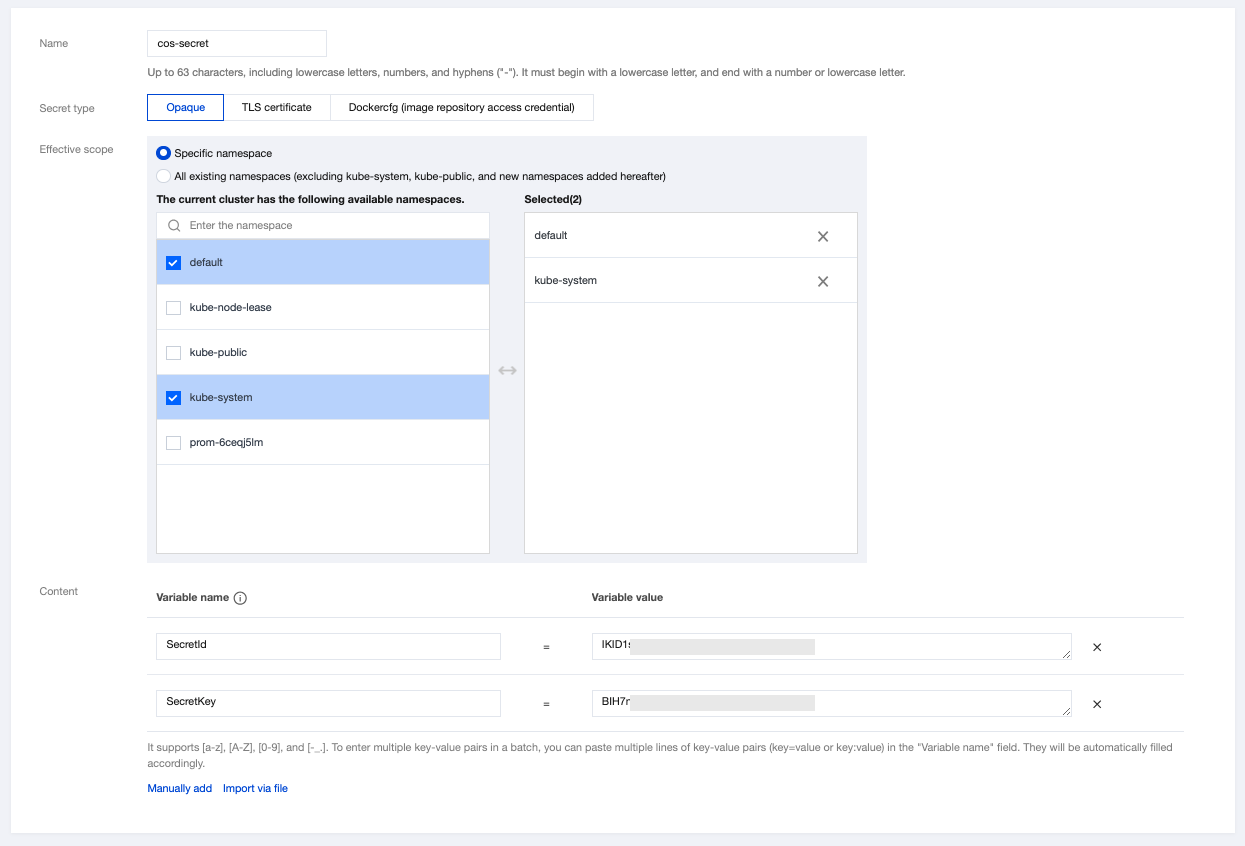The height and width of the screenshot is (846, 1245).
Task: Select the Opaque secret type
Action: (x=185, y=107)
